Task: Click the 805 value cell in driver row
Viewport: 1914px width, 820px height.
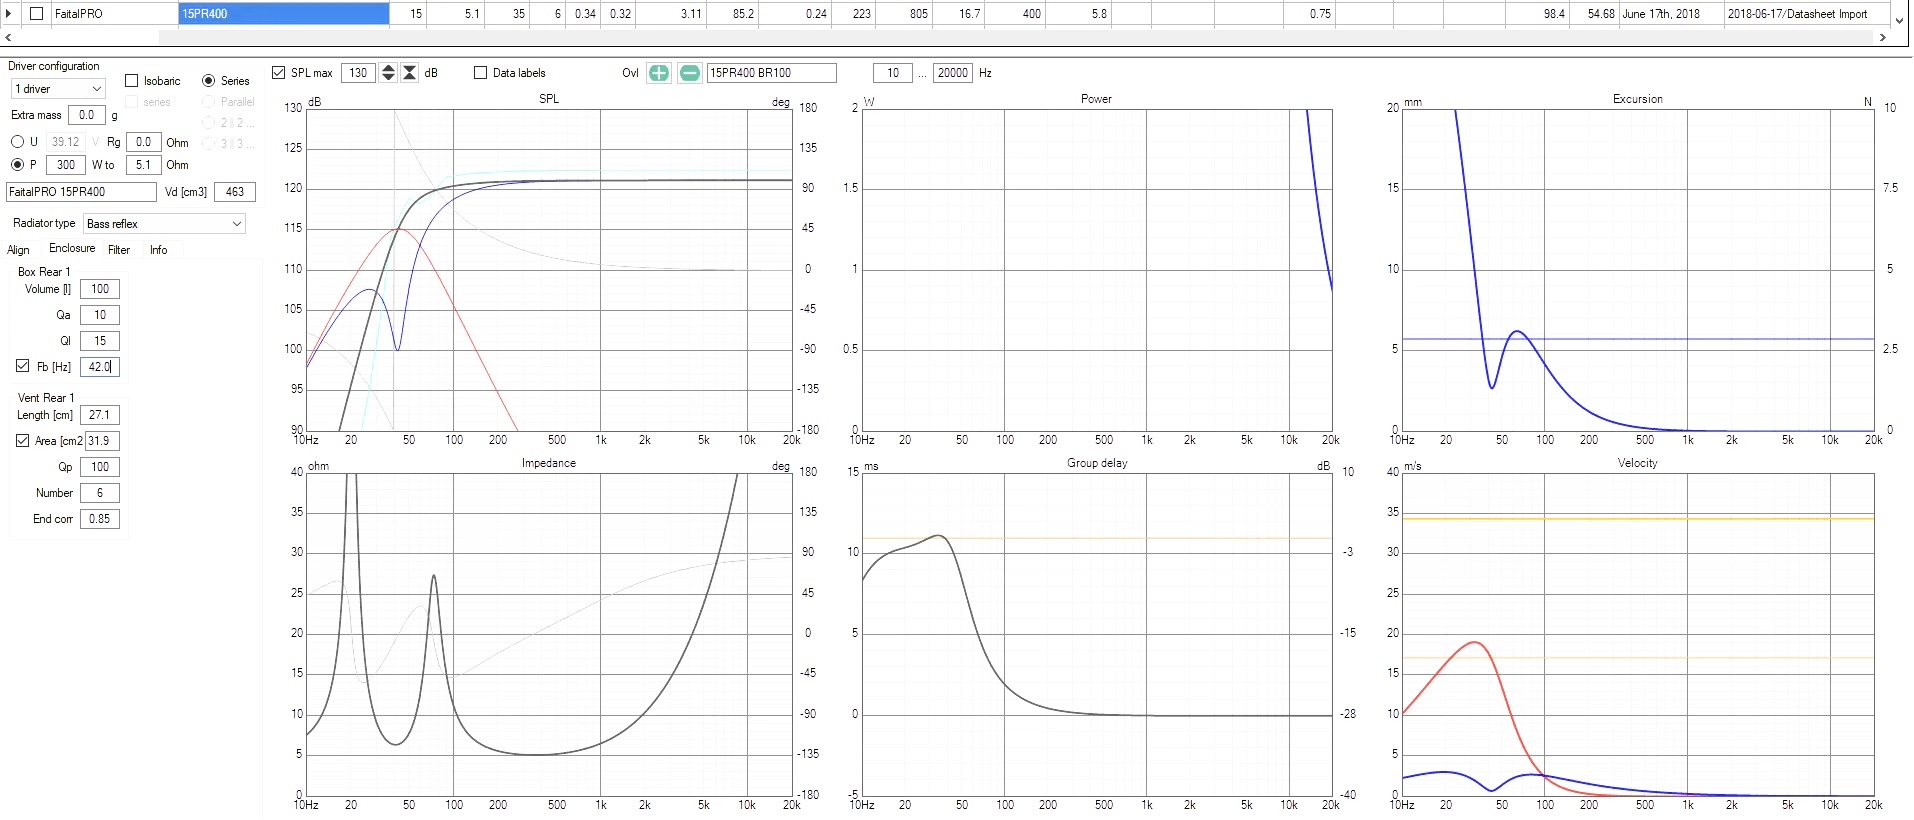Action: (x=904, y=14)
